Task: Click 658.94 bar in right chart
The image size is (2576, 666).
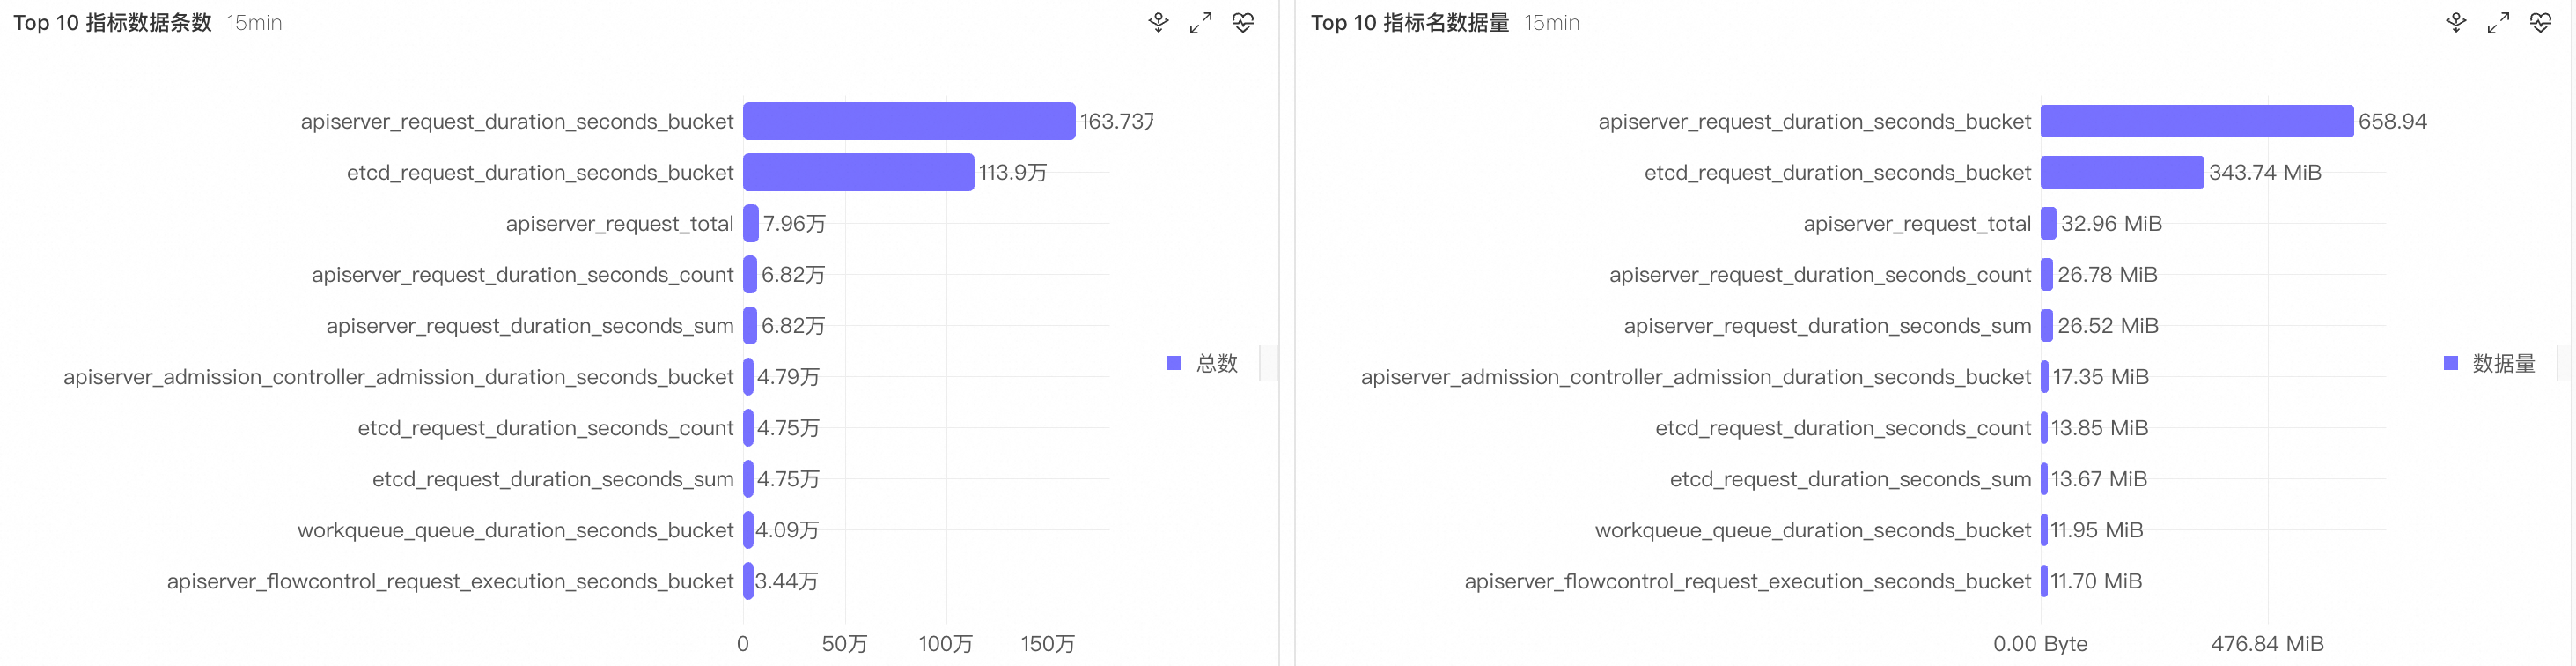Action: coord(2196,121)
